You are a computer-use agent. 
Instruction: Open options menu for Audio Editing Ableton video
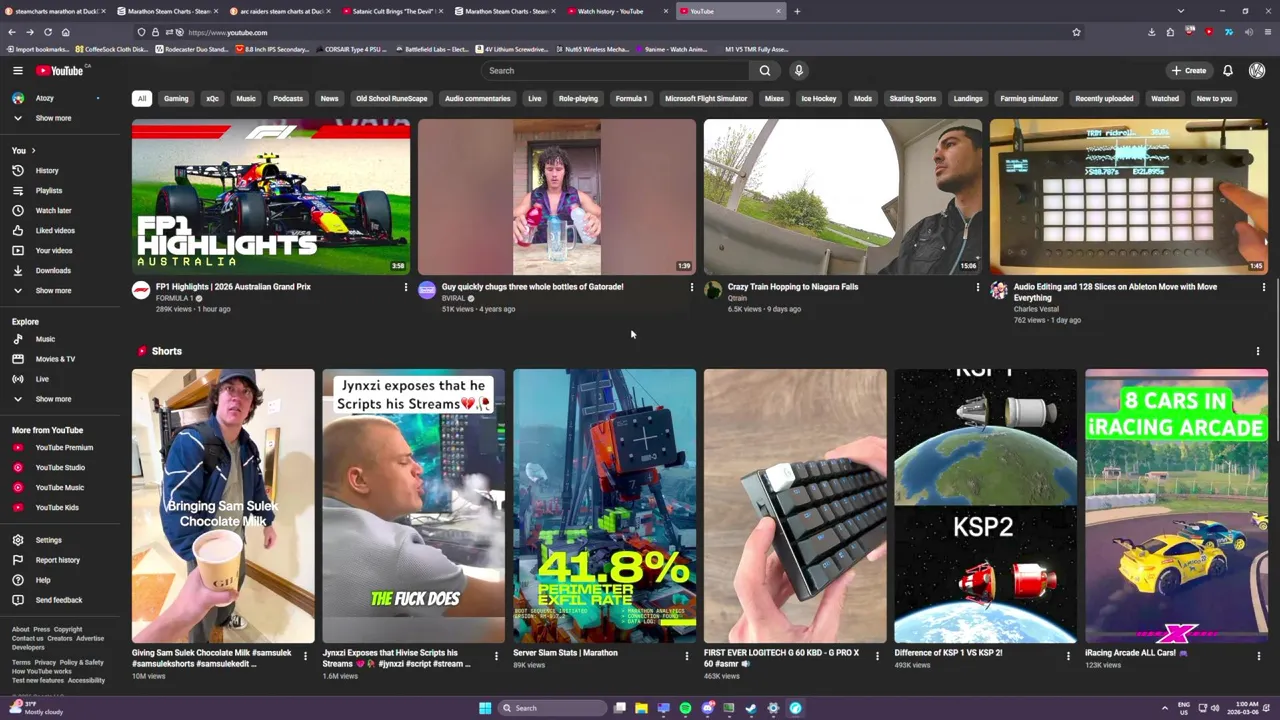tap(1264, 287)
